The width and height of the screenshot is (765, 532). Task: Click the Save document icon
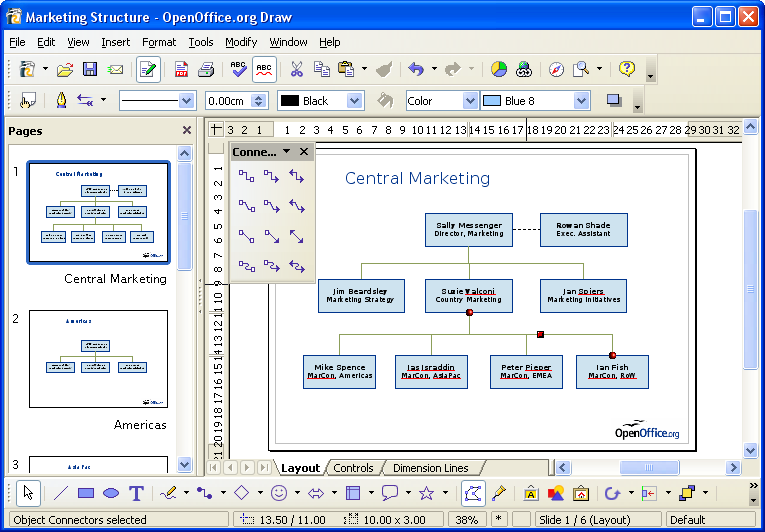(x=90, y=69)
